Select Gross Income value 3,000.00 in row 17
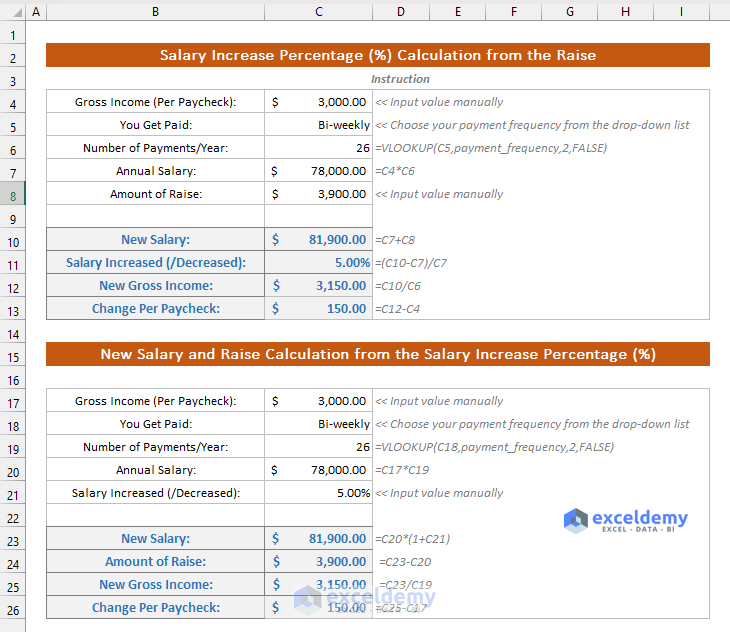This screenshot has height=632, width=730. tap(318, 401)
